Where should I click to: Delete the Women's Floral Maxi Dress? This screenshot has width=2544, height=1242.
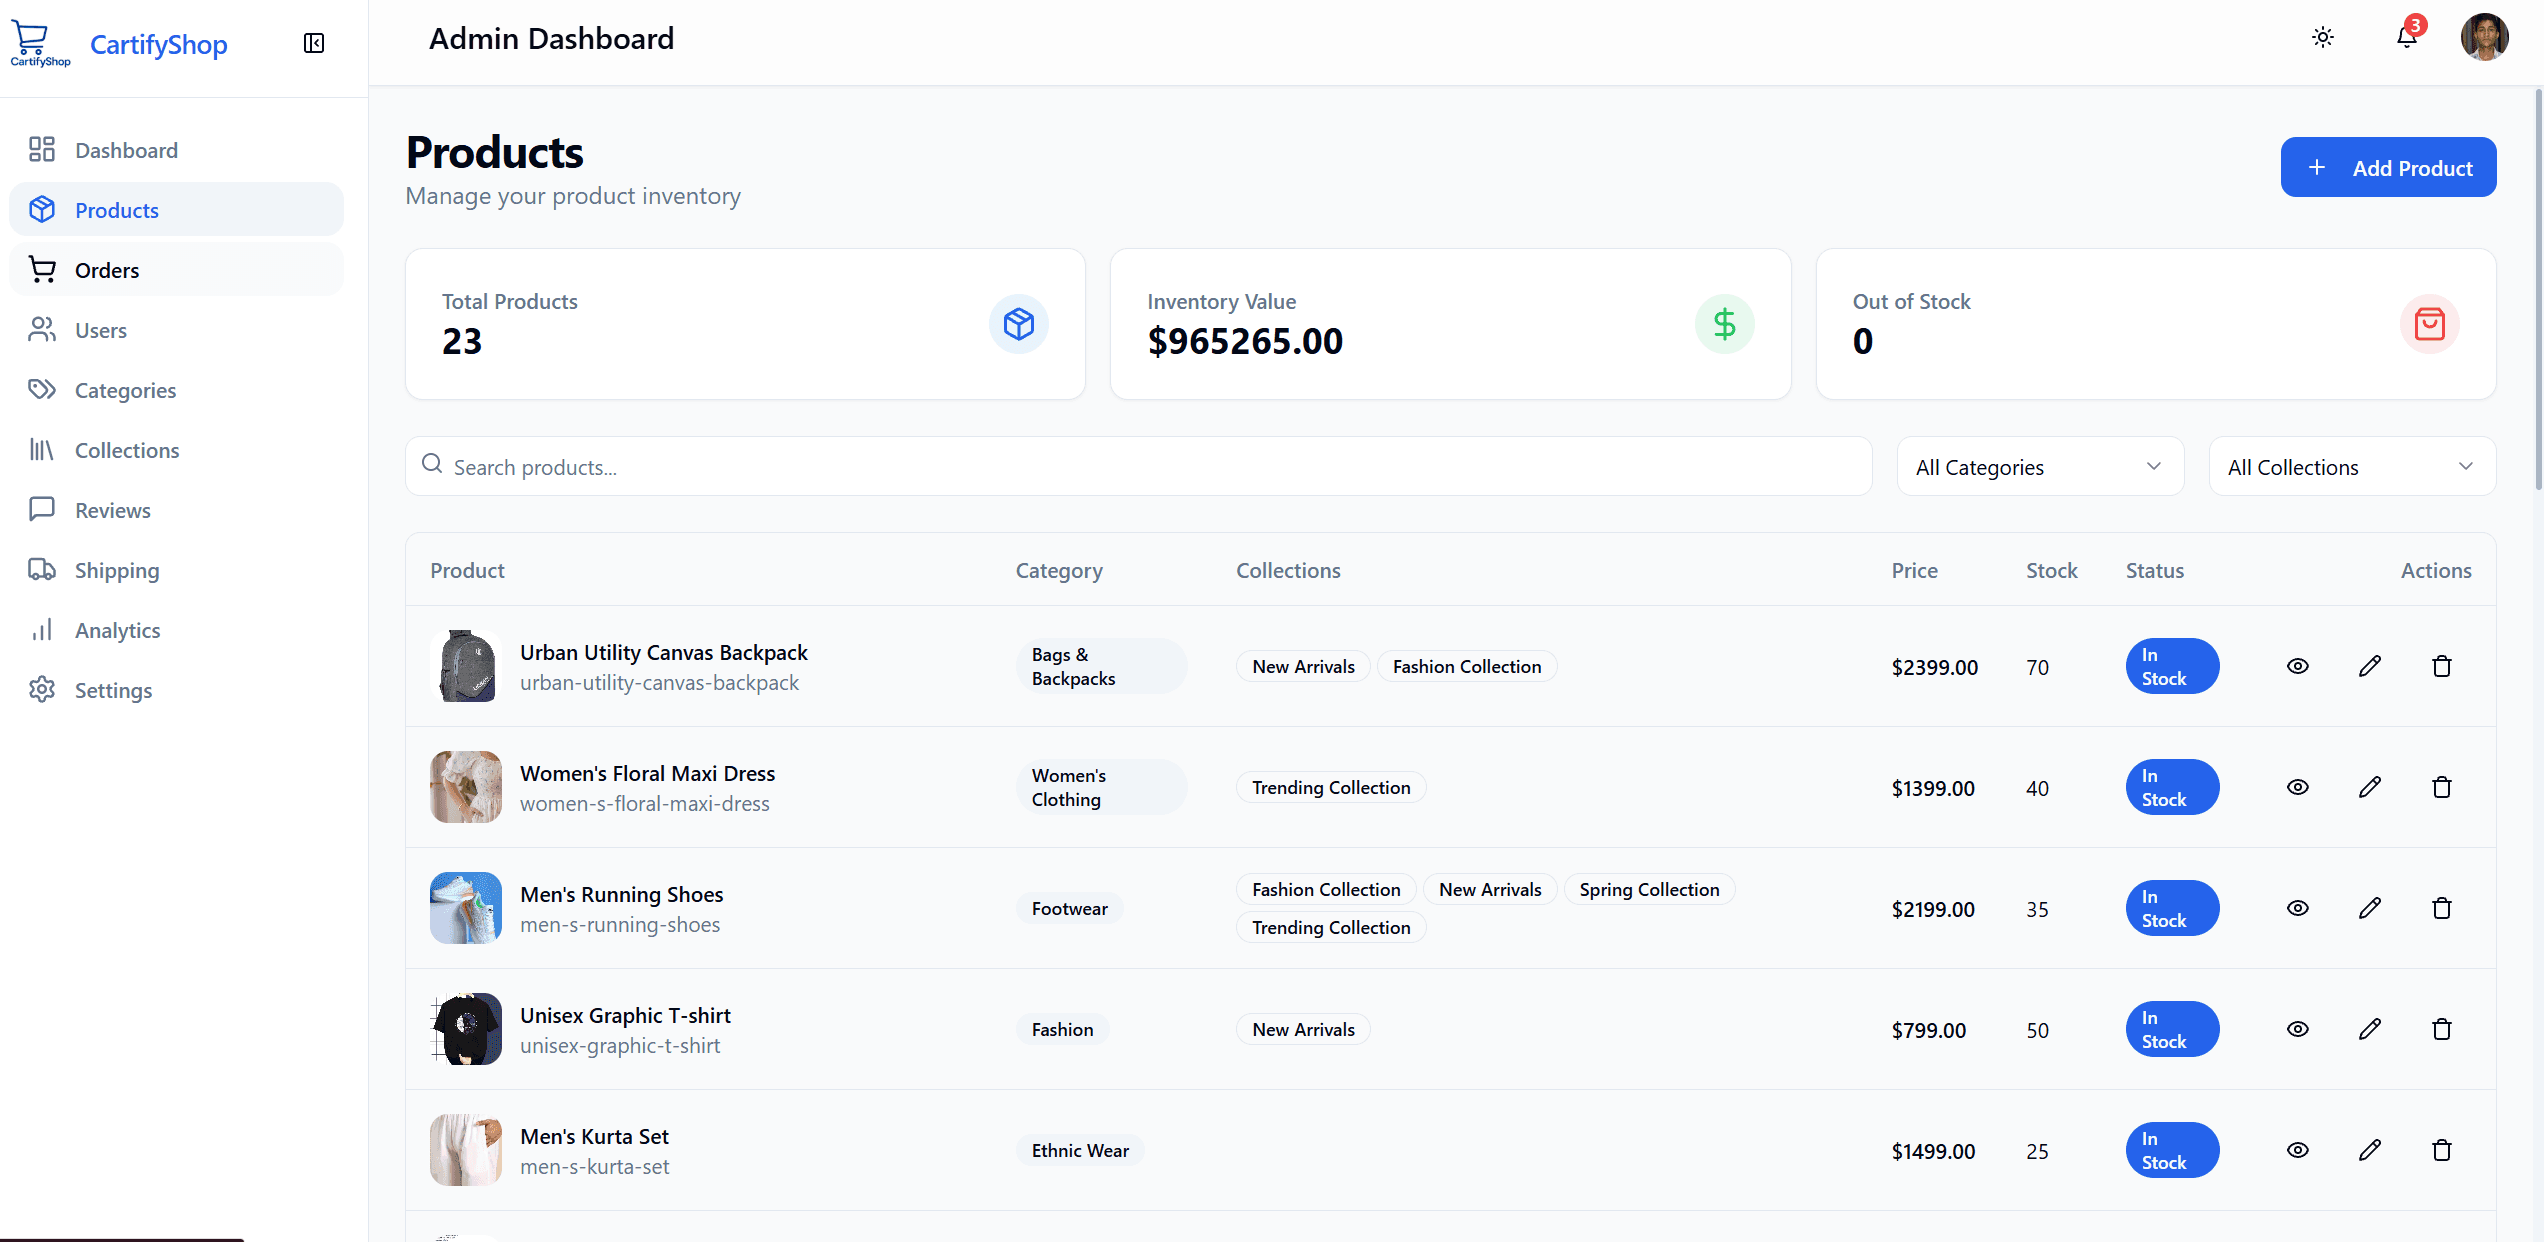[x=2442, y=787]
